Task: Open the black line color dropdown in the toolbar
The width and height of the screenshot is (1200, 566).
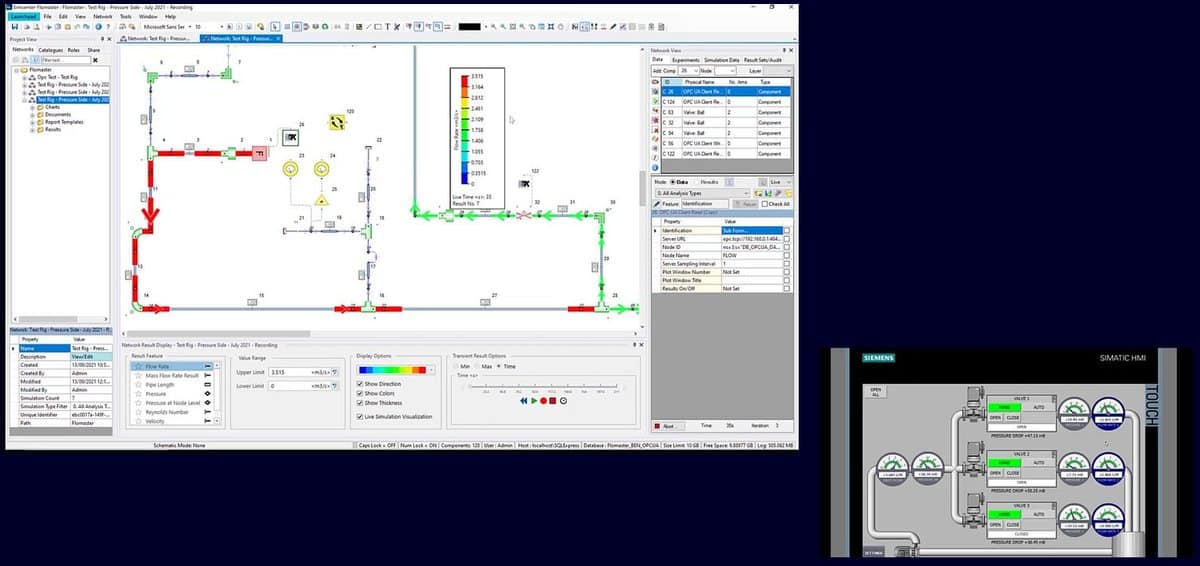Action: [x=485, y=27]
